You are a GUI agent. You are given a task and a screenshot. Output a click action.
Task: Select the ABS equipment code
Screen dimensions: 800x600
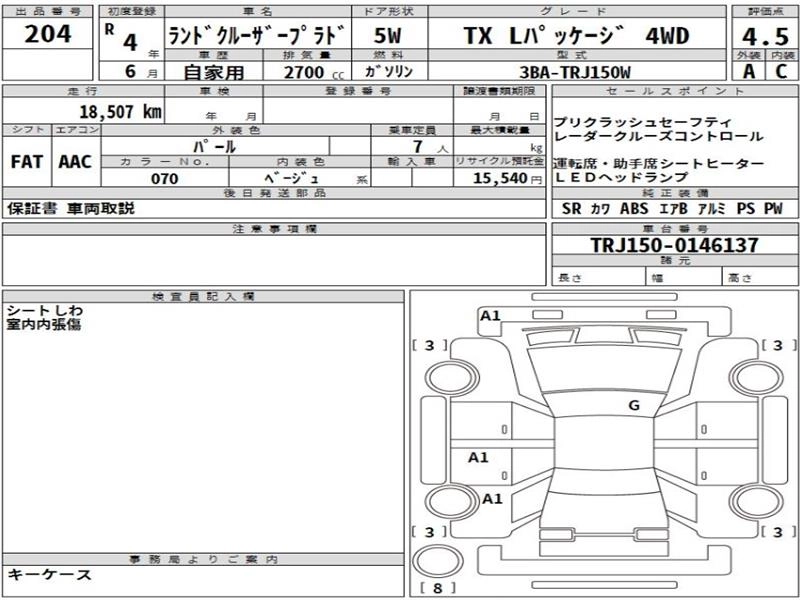tap(634, 208)
